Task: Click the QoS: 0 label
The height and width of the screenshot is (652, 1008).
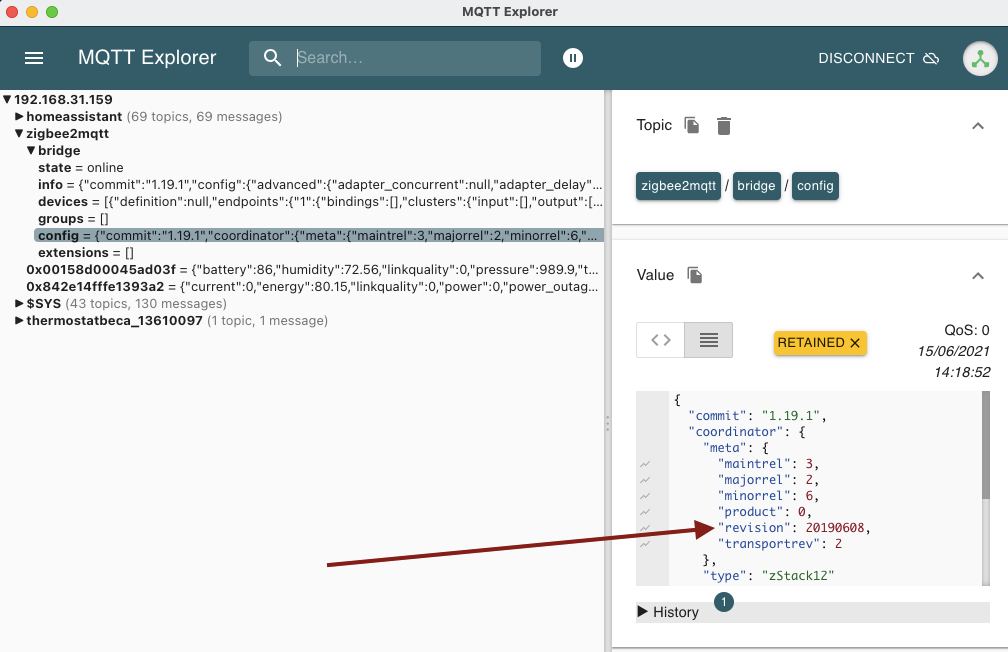Action: [967, 331]
